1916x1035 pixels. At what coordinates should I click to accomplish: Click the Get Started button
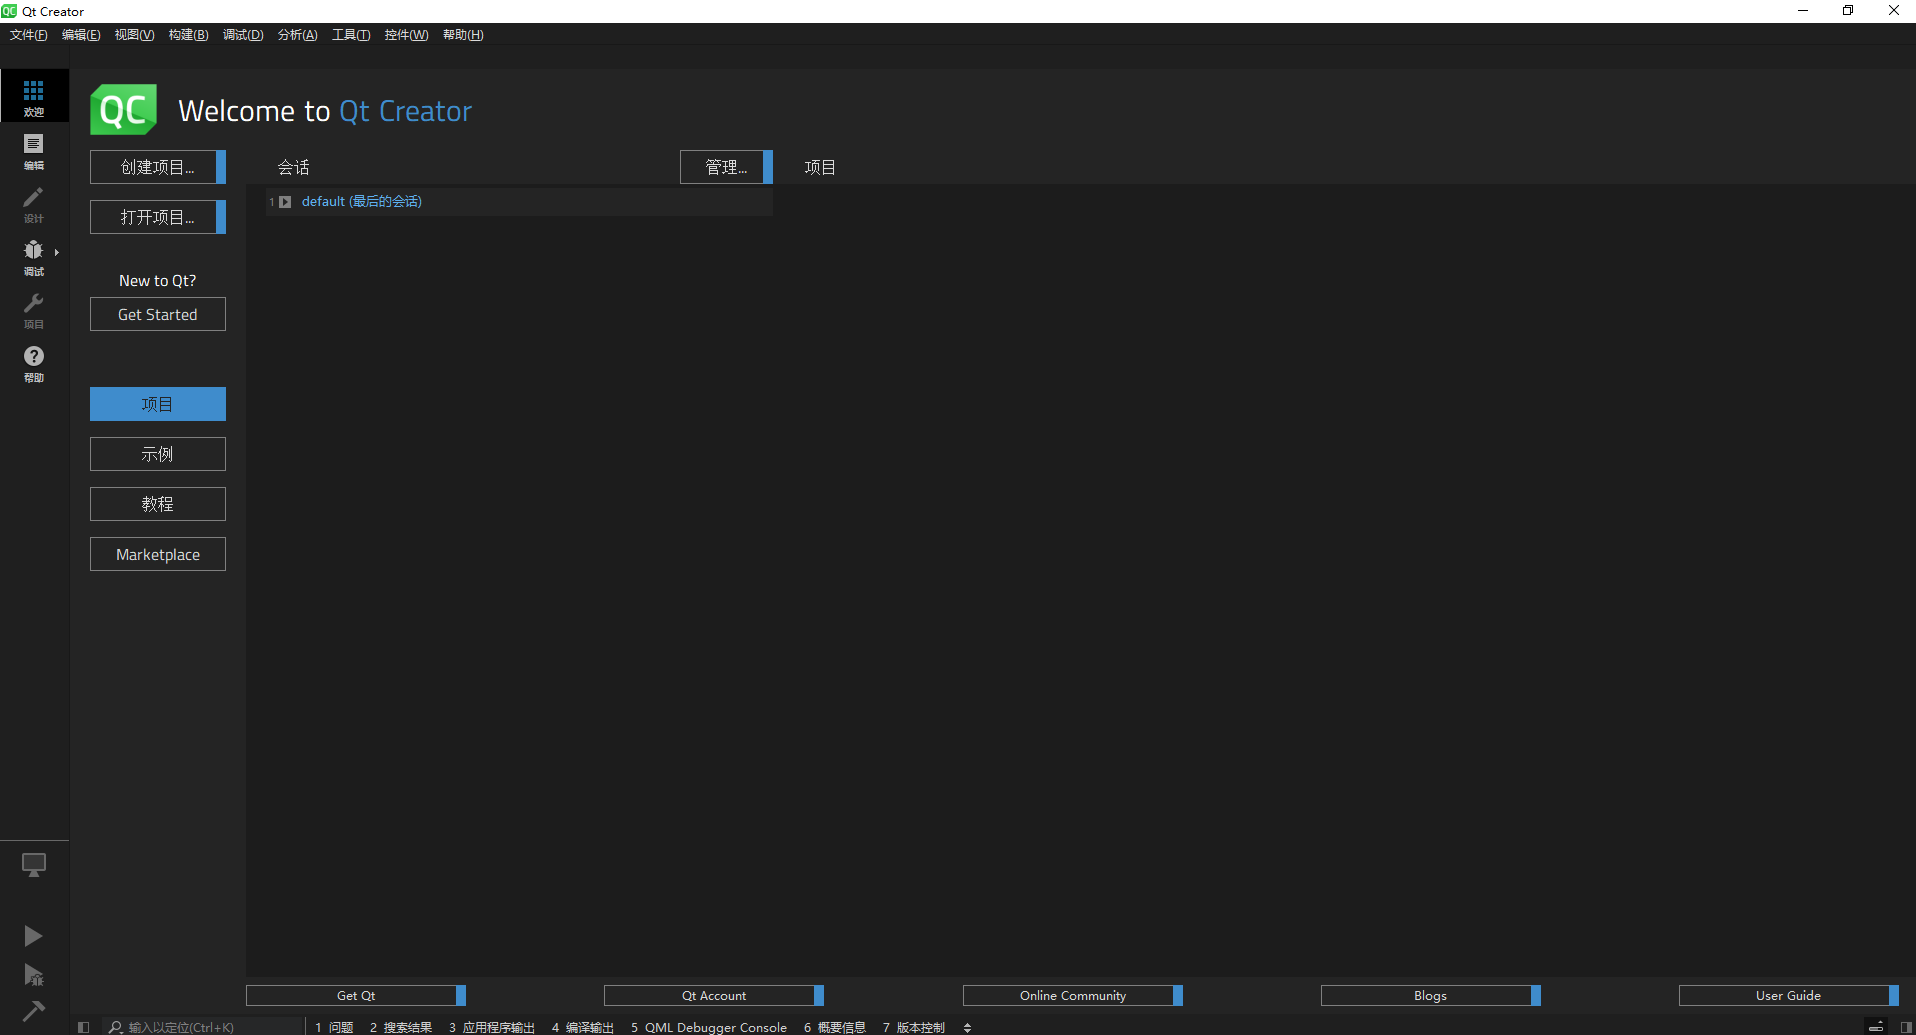(157, 315)
